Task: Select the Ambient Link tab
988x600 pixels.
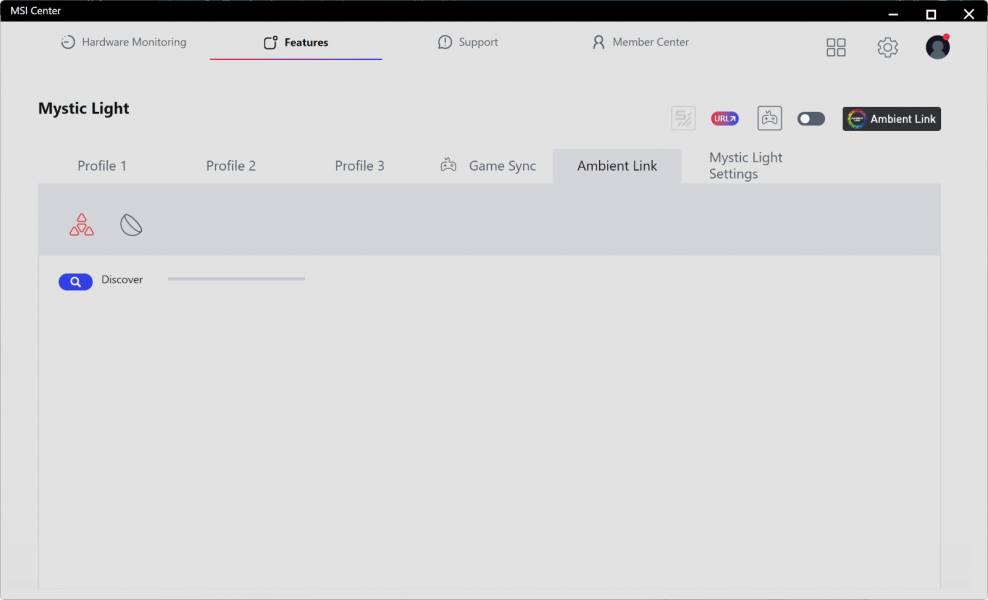Action: (617, 166)
